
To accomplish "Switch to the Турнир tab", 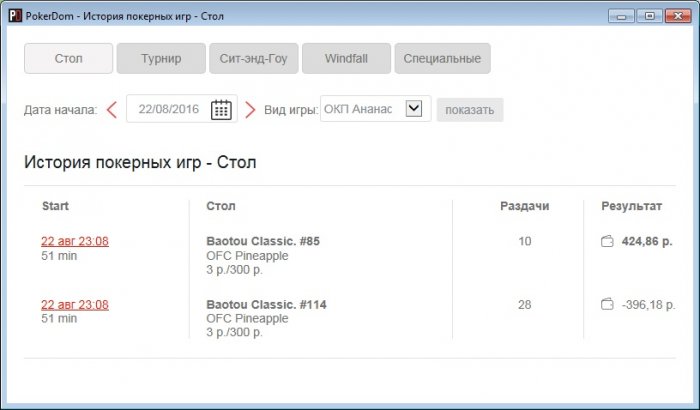I will click(x=161, y=59).
